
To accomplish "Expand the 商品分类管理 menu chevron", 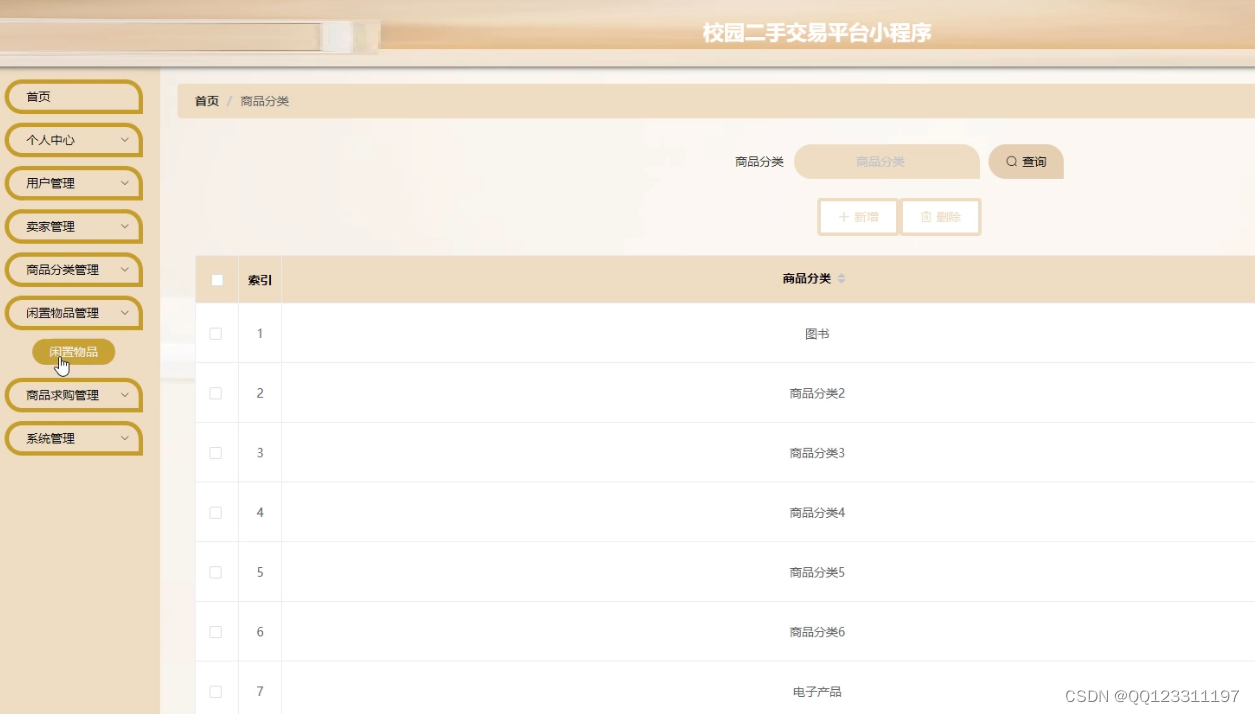I will [125, 269].
